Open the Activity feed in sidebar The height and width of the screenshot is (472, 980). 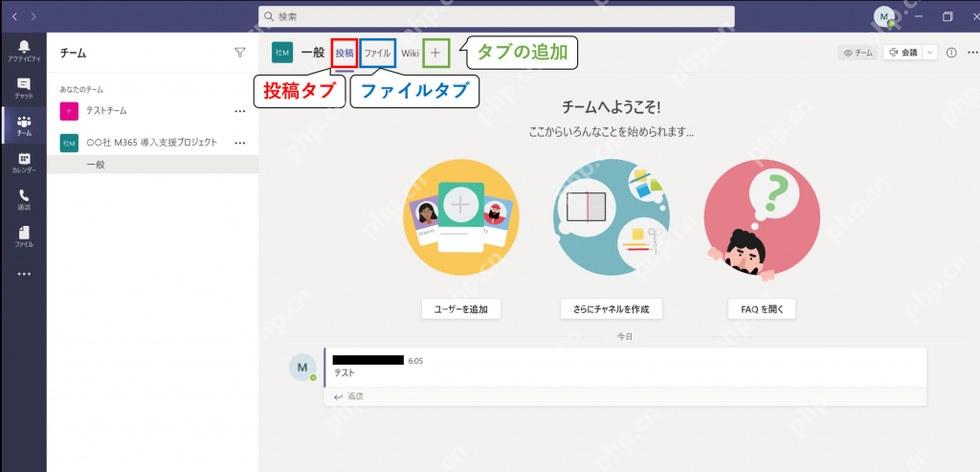tap(24, 50)
